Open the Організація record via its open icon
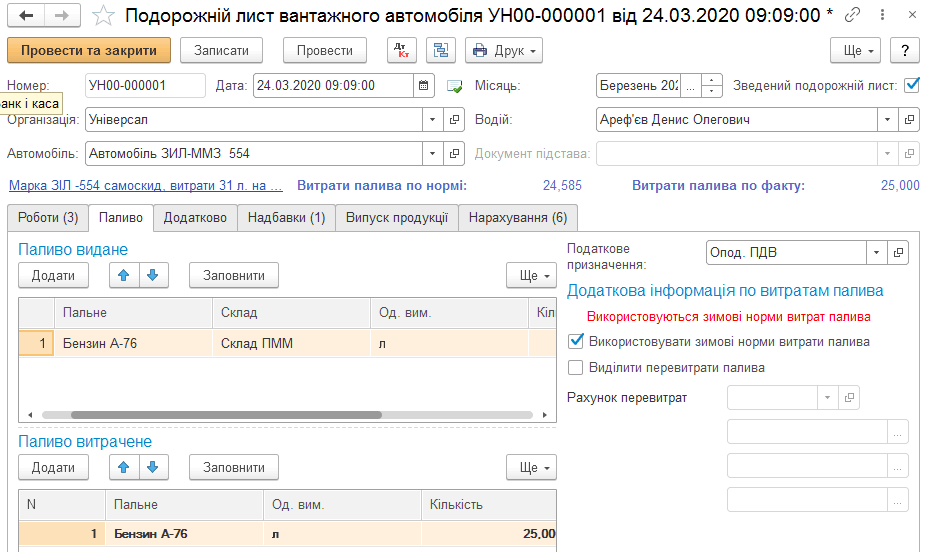 454,120
